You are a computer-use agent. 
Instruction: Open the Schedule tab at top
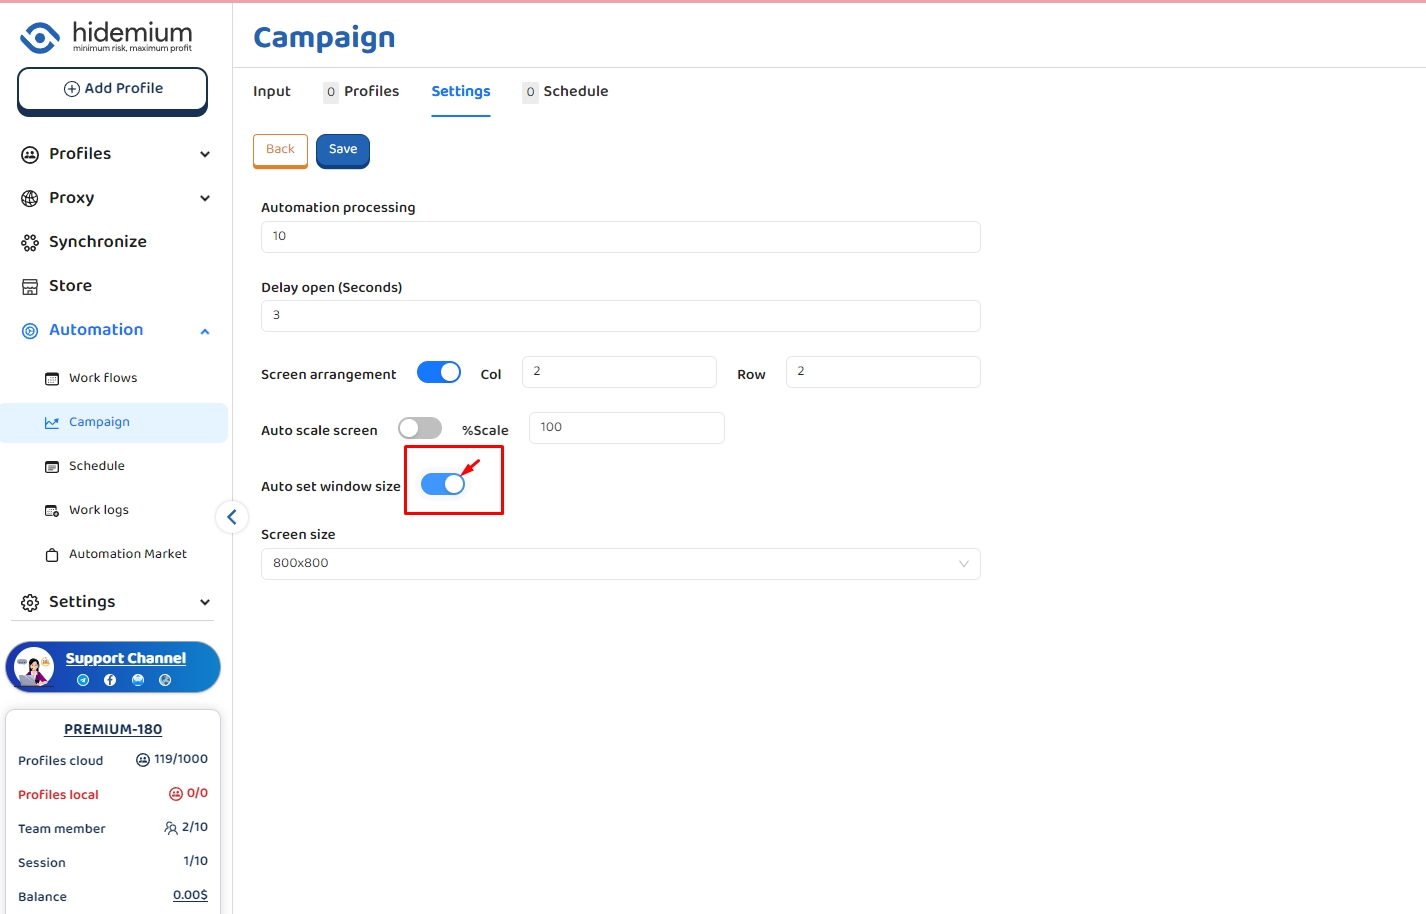575,91
